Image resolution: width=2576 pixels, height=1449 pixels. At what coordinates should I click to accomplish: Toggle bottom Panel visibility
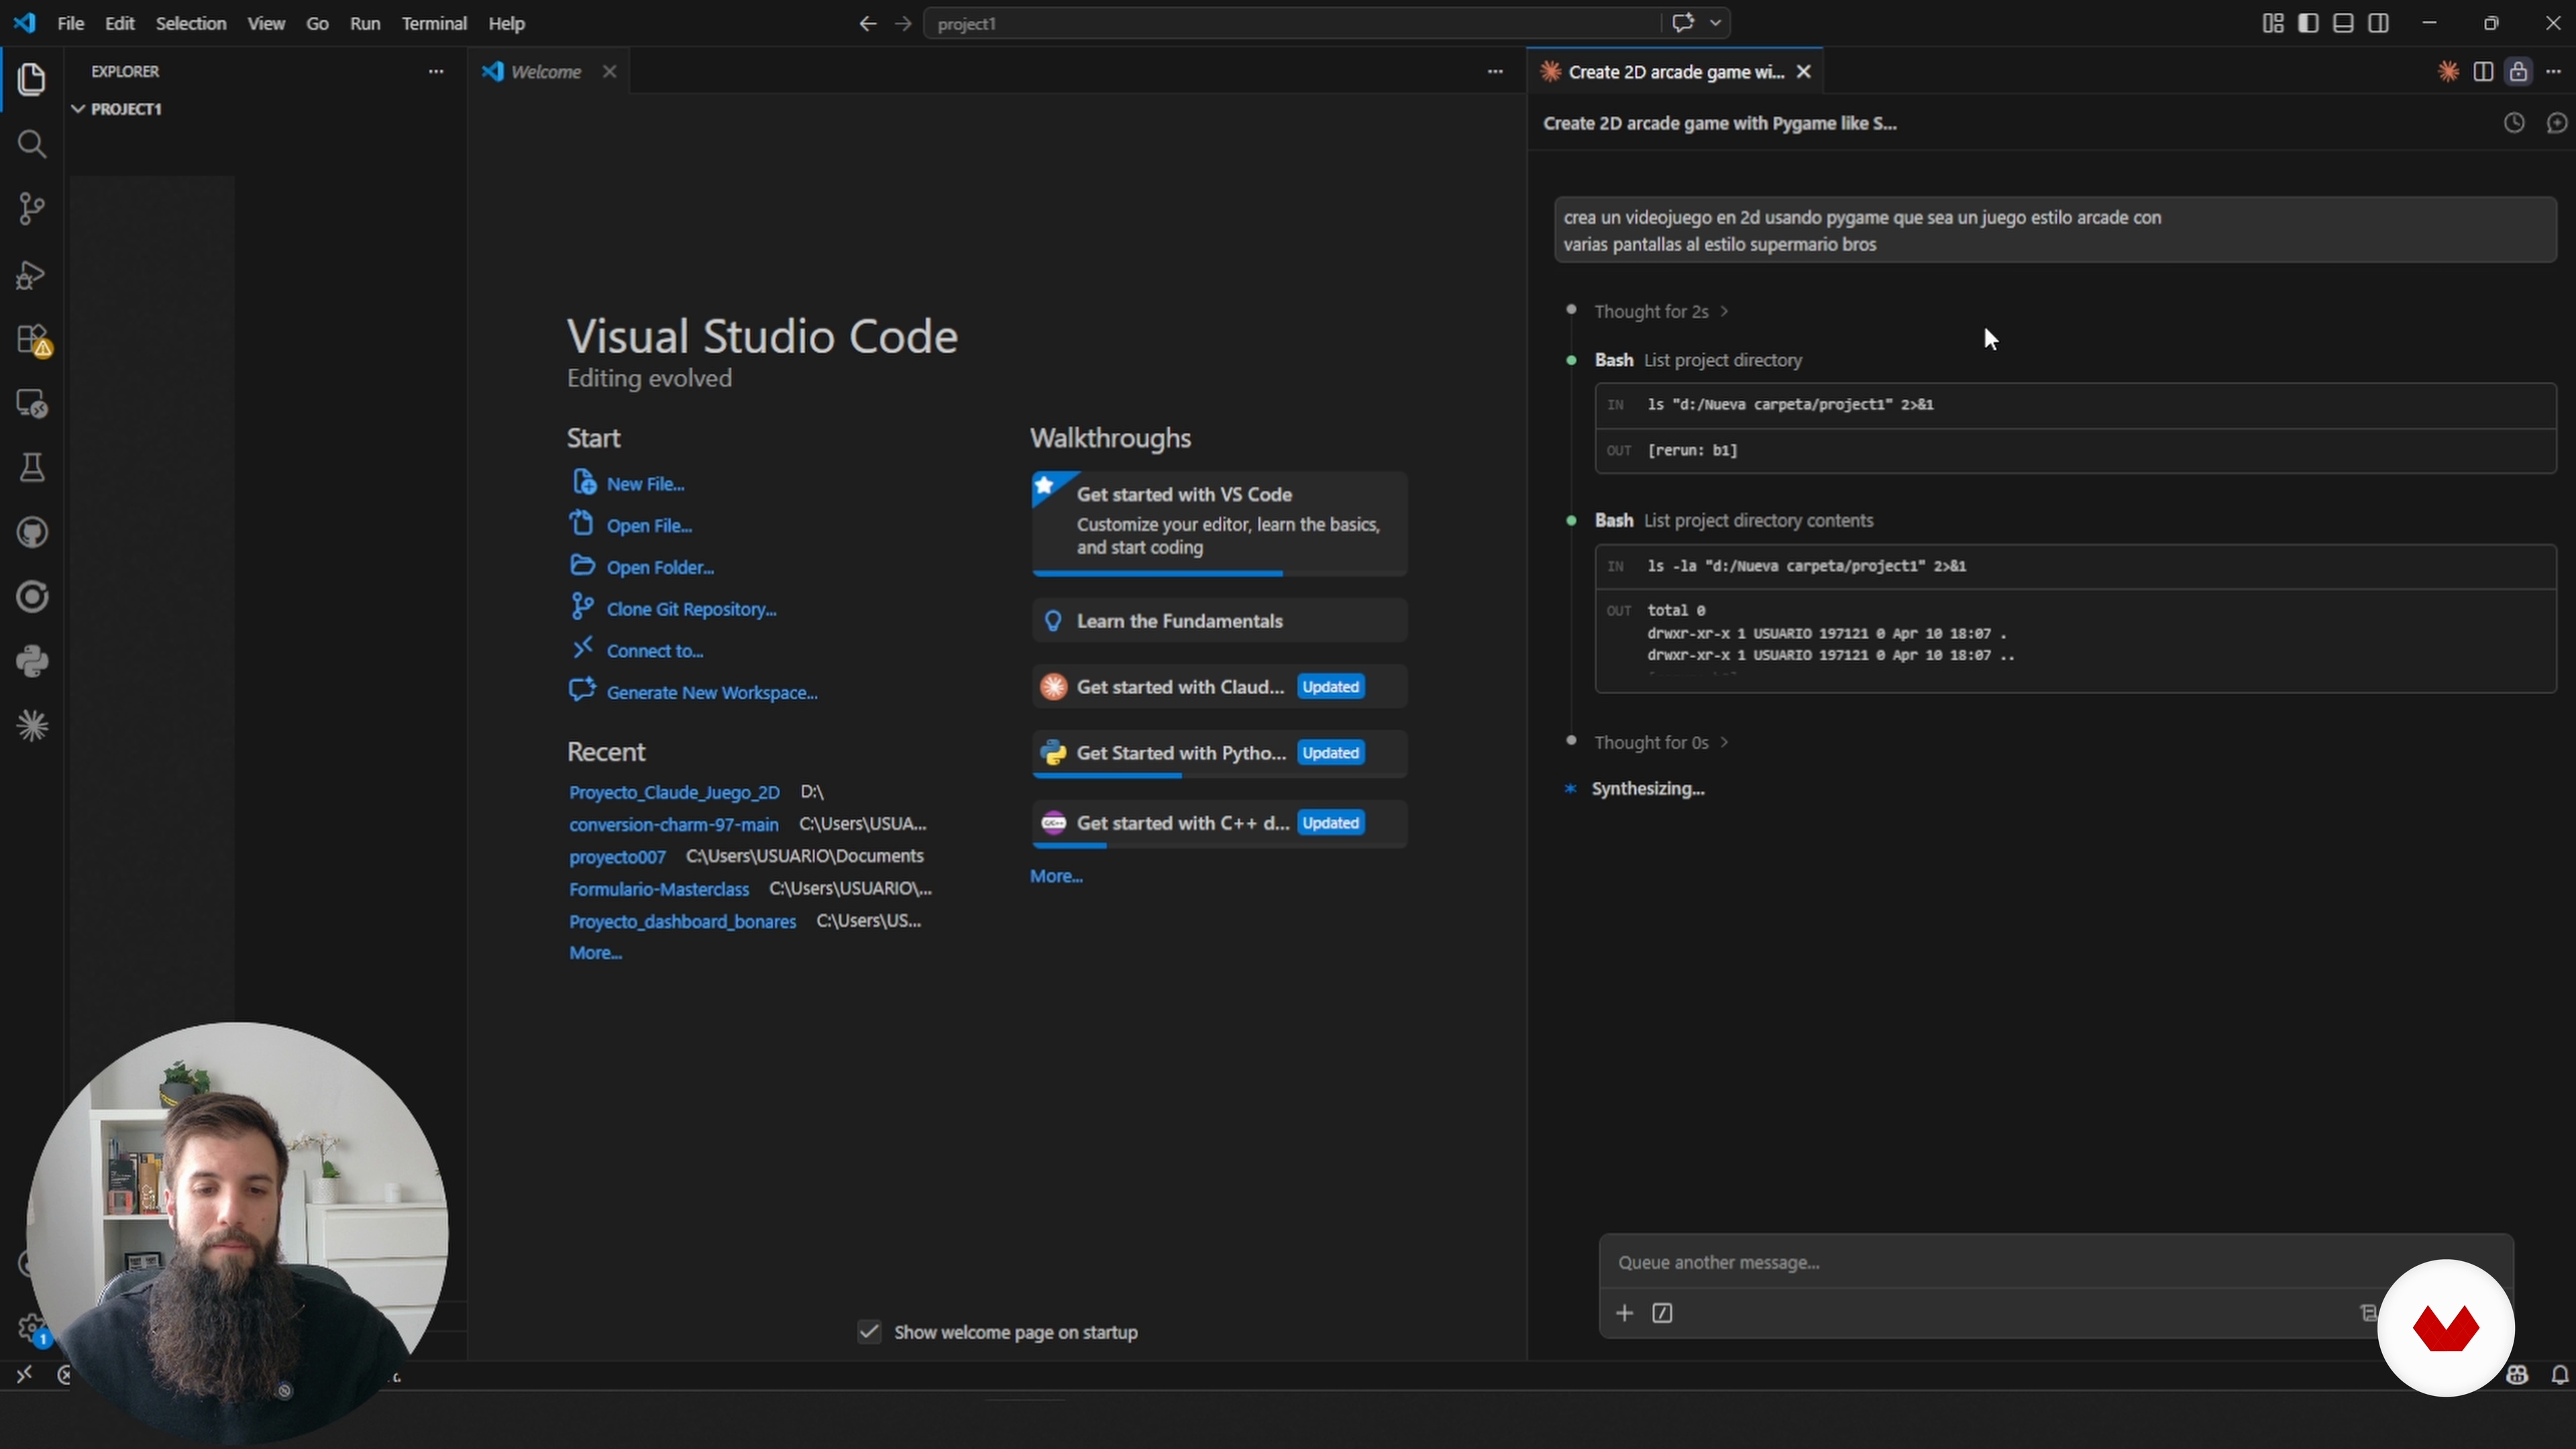coord(2343,23)
